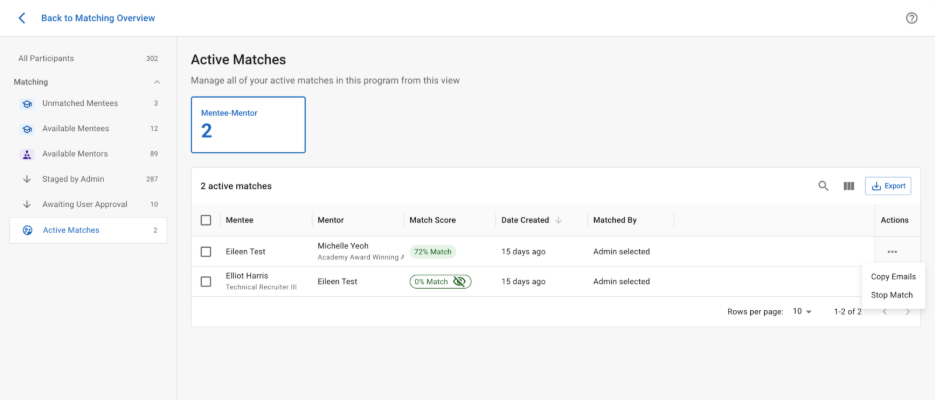Image resolution: width=936 pixels, height=400 pixels.
Task: Click the Unmatched Mentees graduation cap icon
Action: pos(27,104)
